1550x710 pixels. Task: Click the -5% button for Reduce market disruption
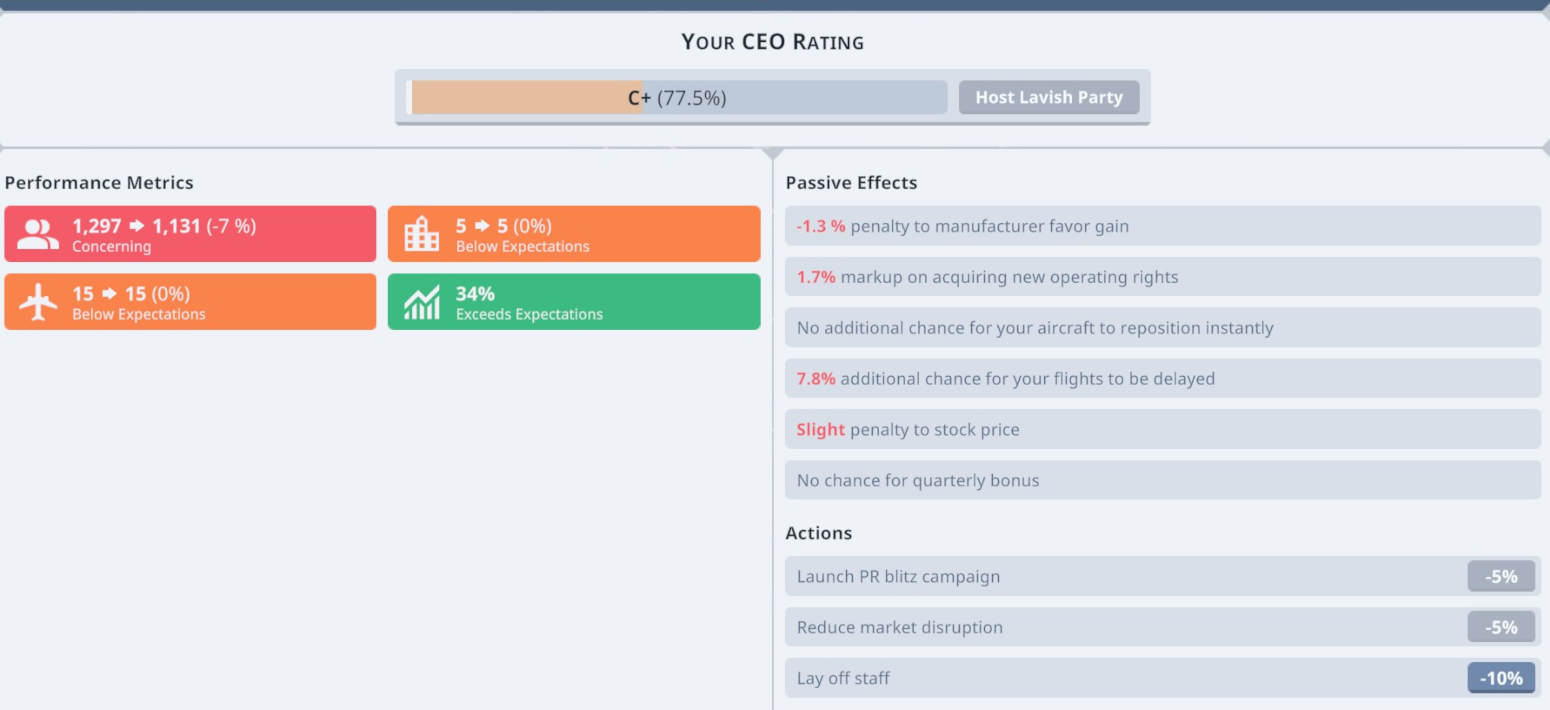click(x=1501, y=627)
